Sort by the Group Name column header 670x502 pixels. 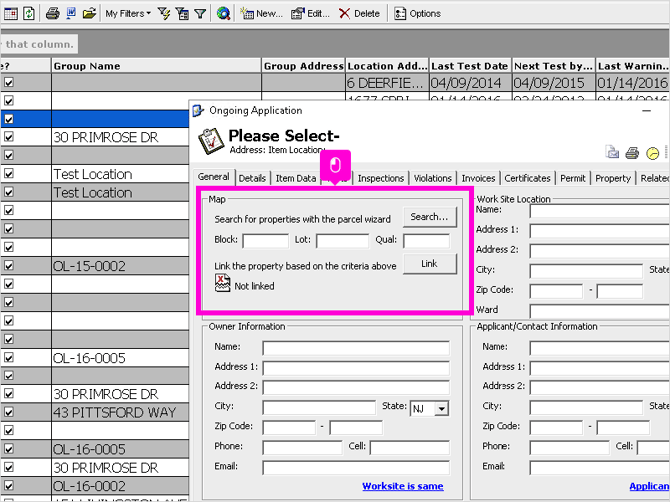point(156,66)
